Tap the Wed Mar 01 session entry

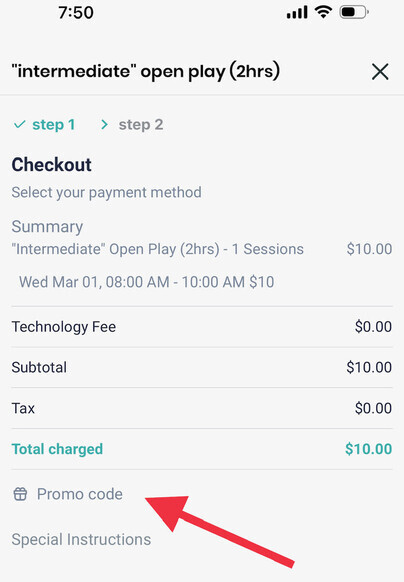pyautogui.click(x=147, y=282)
